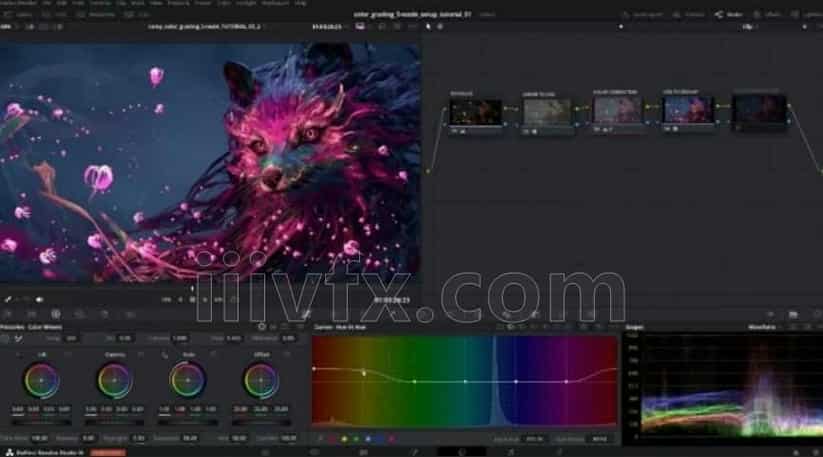Click the viewer image of the pink wolf
Image resolution: width=823 pixels, height=457 pixels.
[x=210, y=163]
